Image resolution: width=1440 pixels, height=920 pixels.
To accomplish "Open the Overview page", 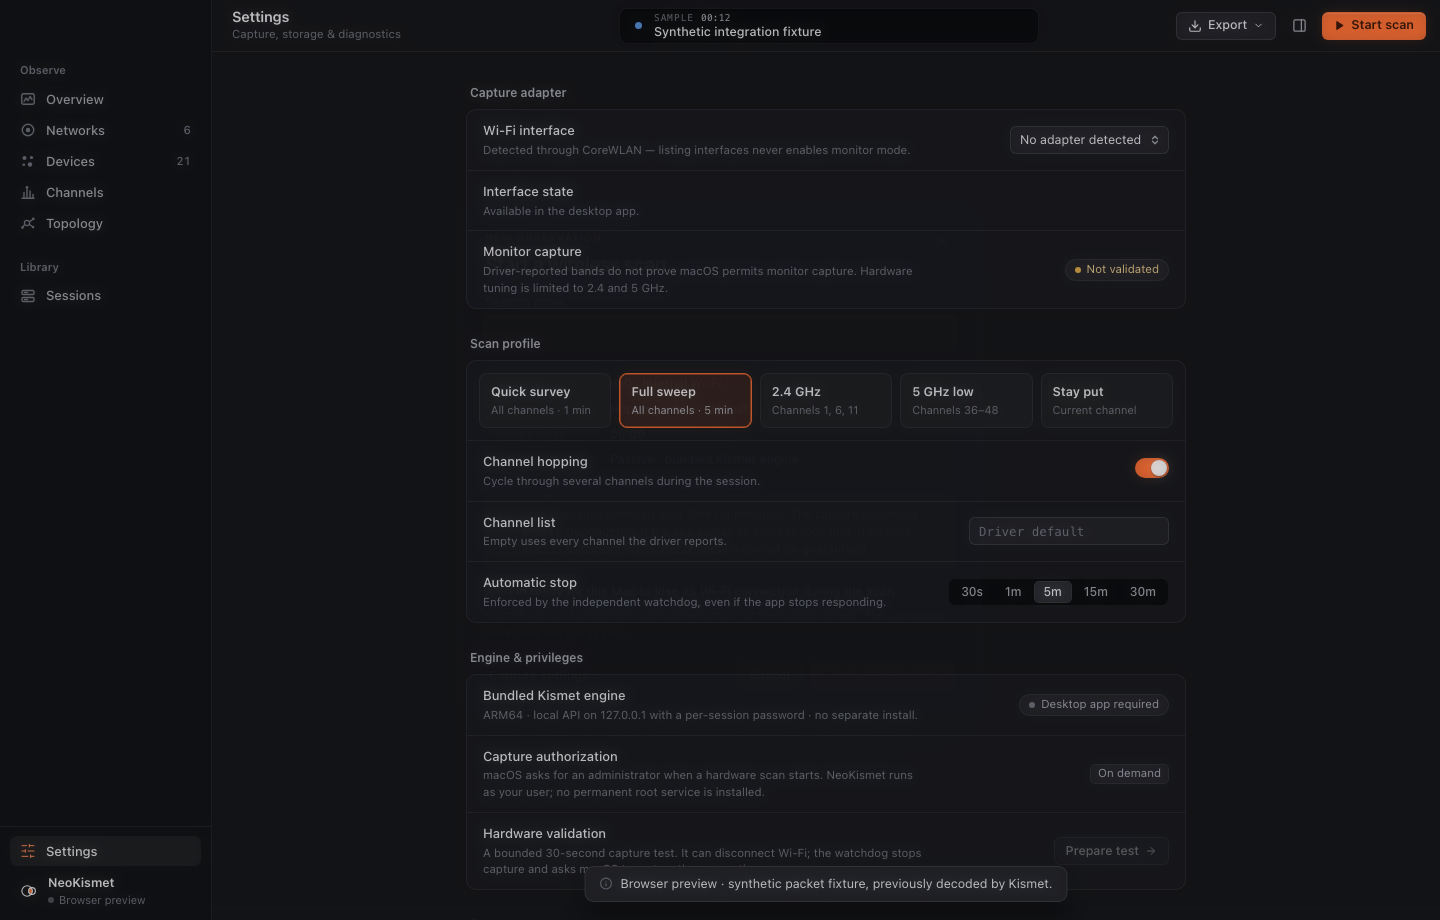I will tap(105, 99).
